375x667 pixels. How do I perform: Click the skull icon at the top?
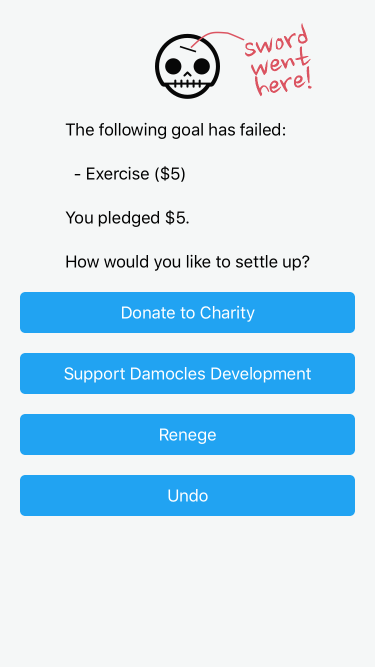point(188,66)
